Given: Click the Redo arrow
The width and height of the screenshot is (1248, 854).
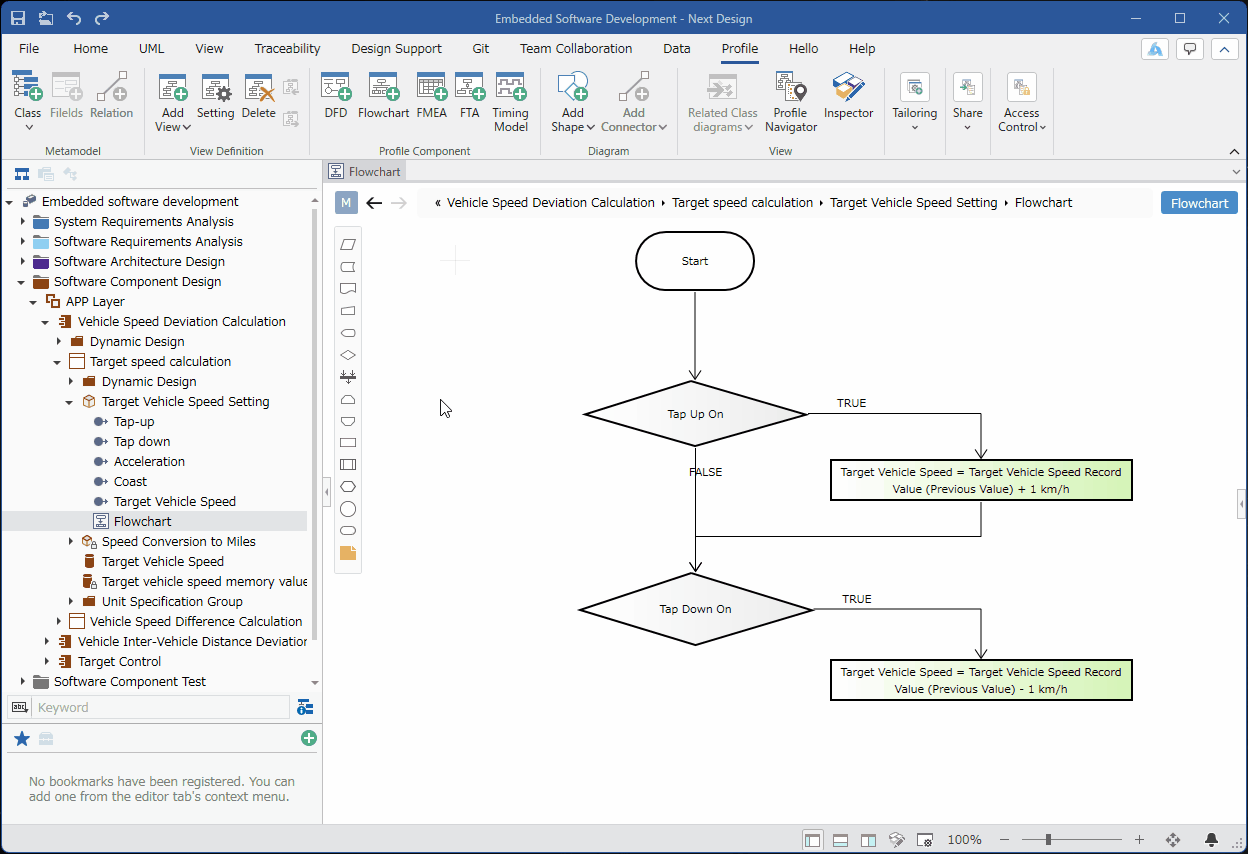Looking at the screenshot, I should tap(102, 18).
